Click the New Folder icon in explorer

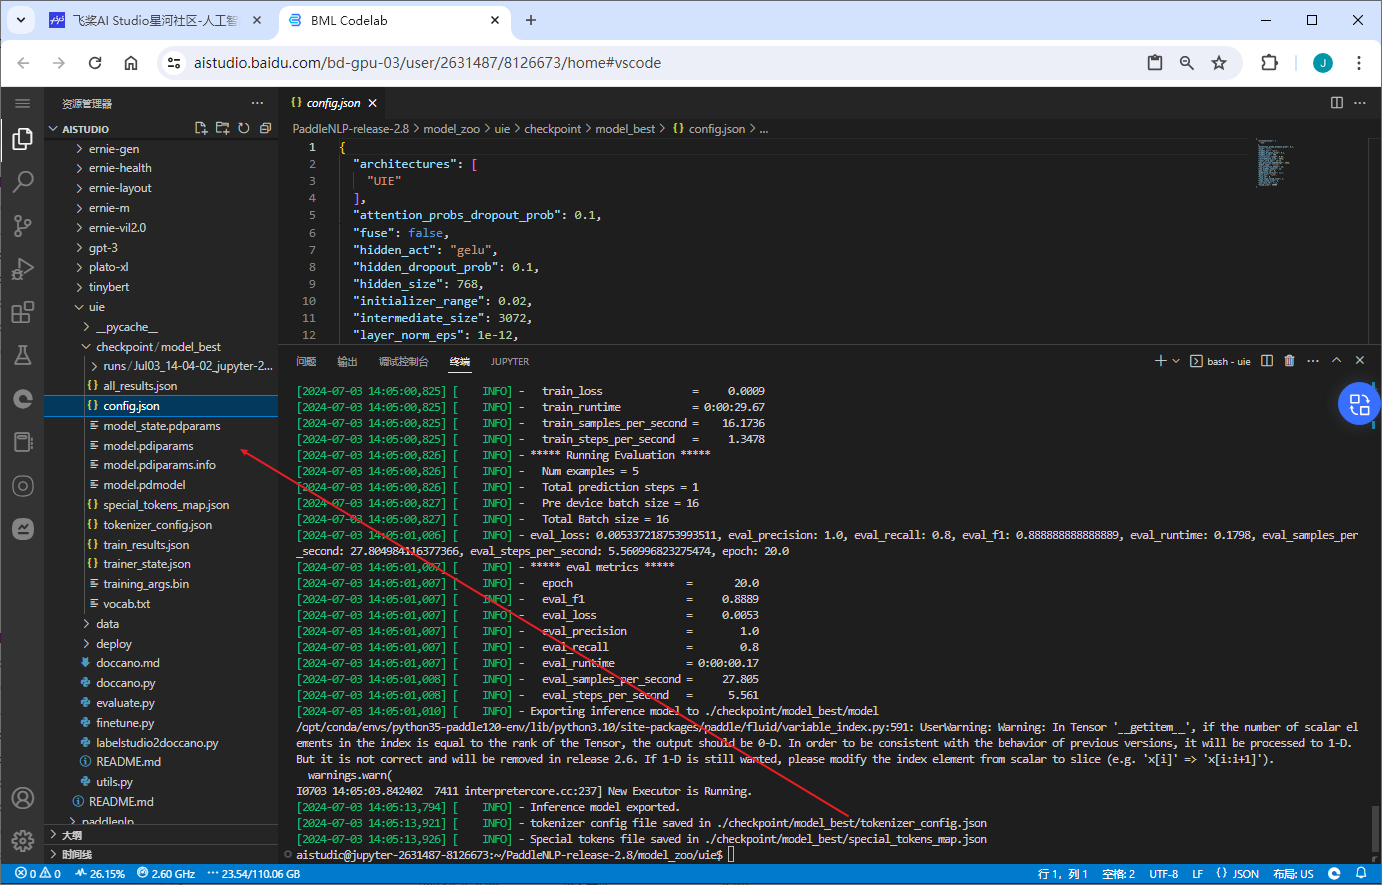coord(222,129)
